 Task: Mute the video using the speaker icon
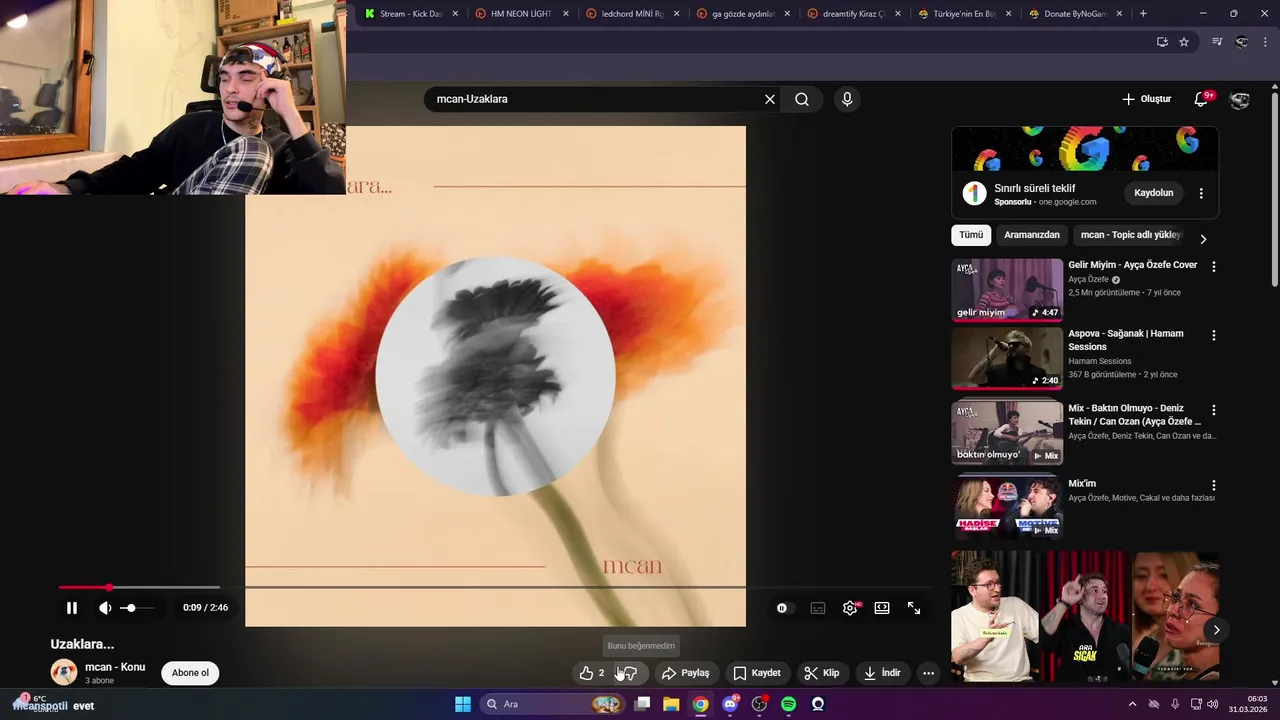click(105, 608)
